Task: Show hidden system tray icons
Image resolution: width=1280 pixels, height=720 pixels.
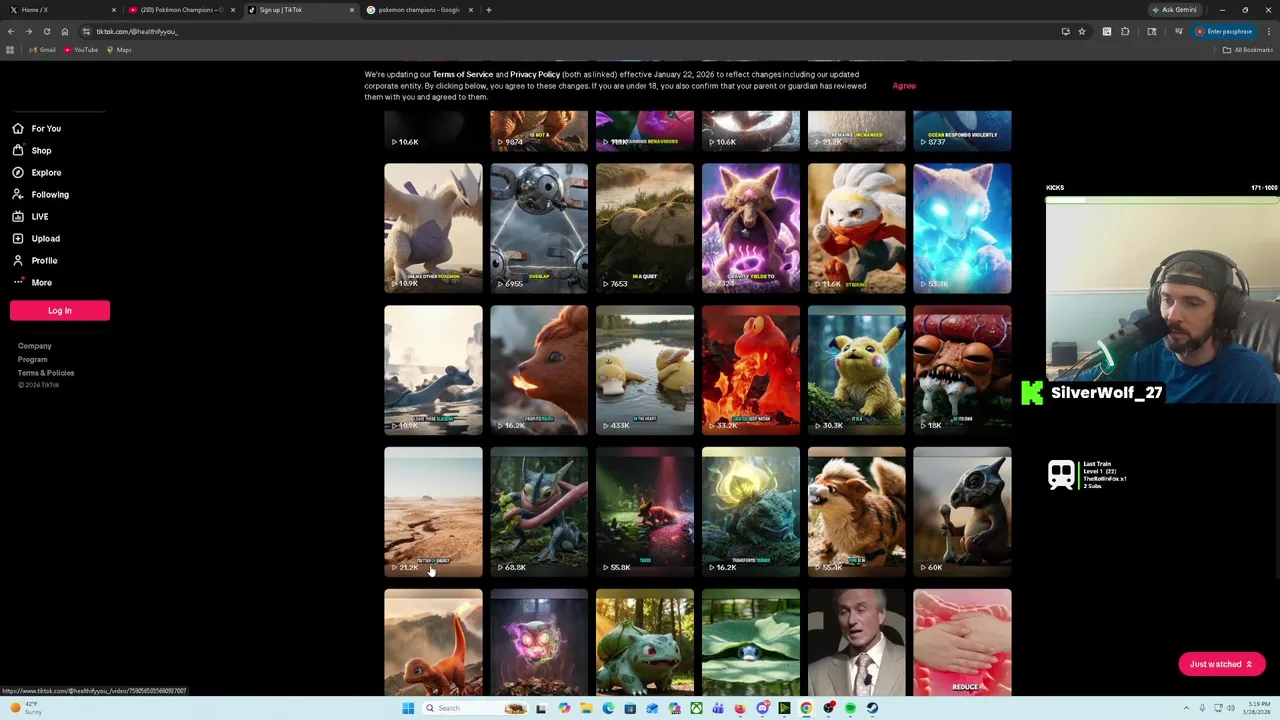Action: tap(1186, 708)
